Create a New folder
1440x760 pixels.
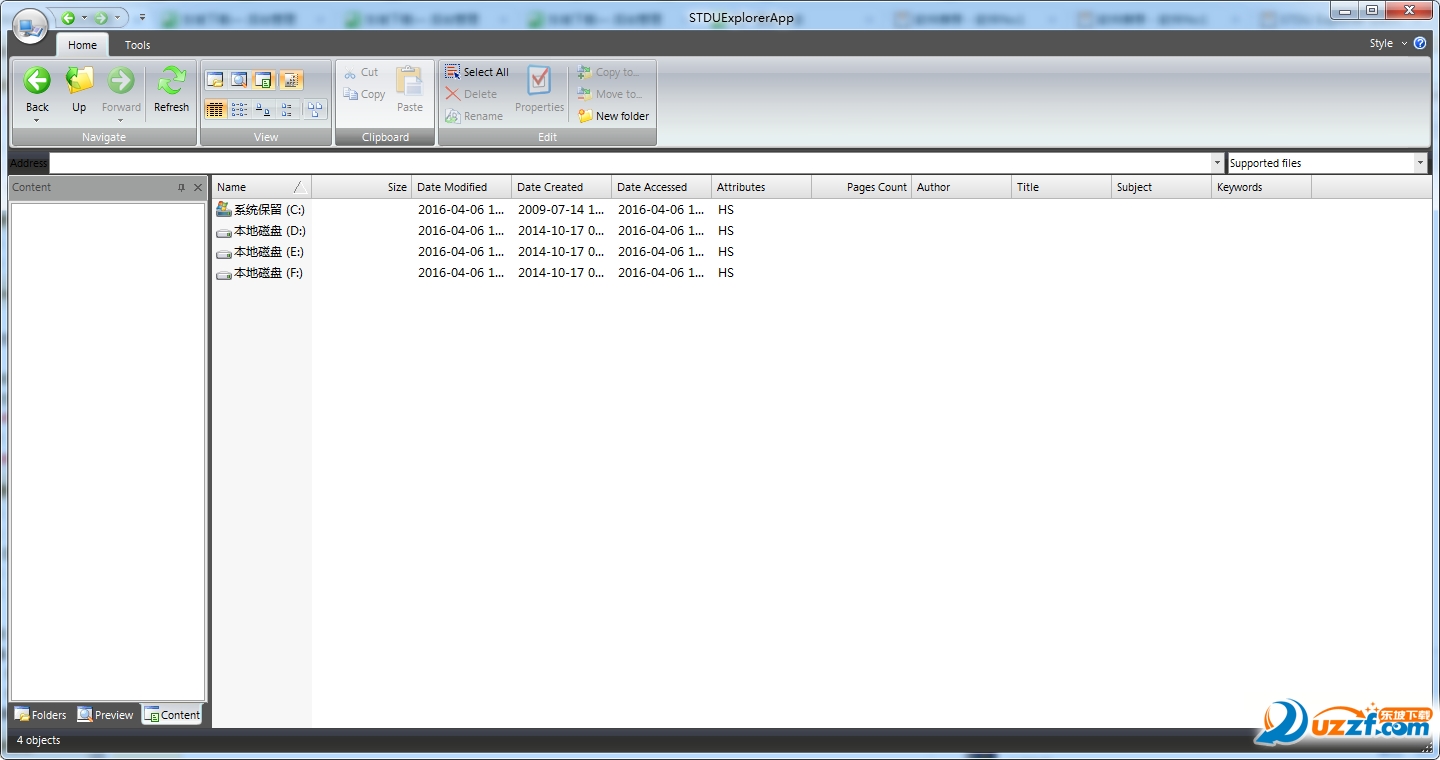614,116
